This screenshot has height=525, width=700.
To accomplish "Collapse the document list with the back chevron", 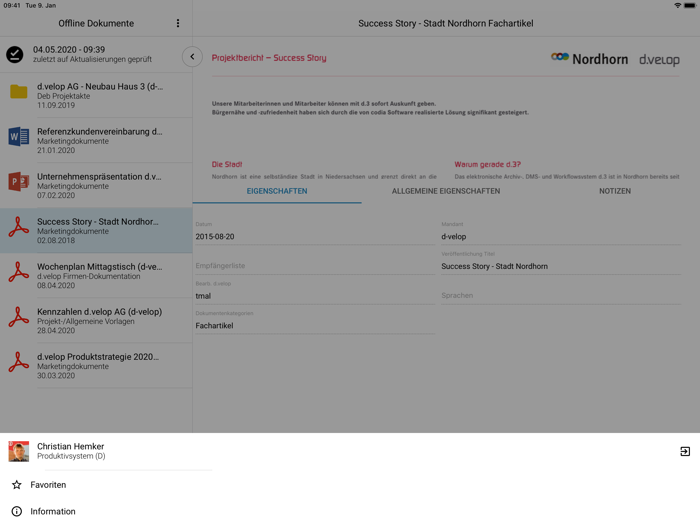I will click(x=192, y=57).
